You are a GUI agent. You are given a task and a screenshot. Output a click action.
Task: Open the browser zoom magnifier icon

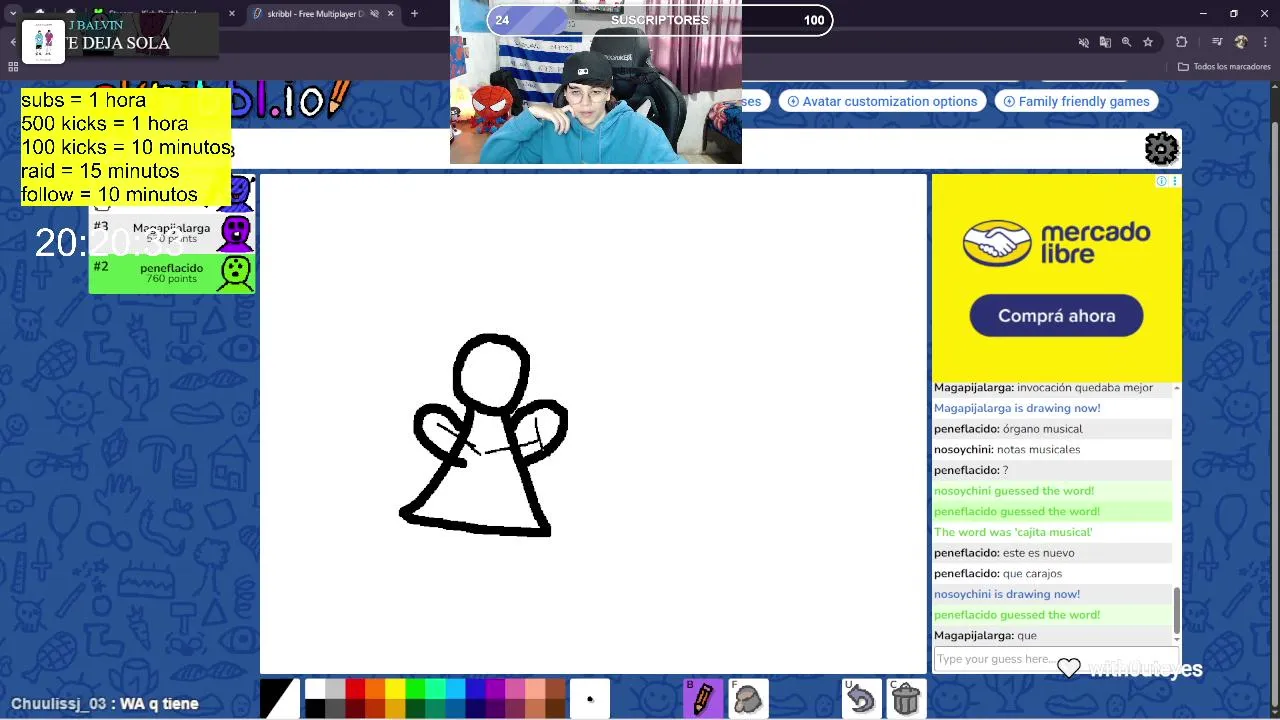(x=1127, y=42)
